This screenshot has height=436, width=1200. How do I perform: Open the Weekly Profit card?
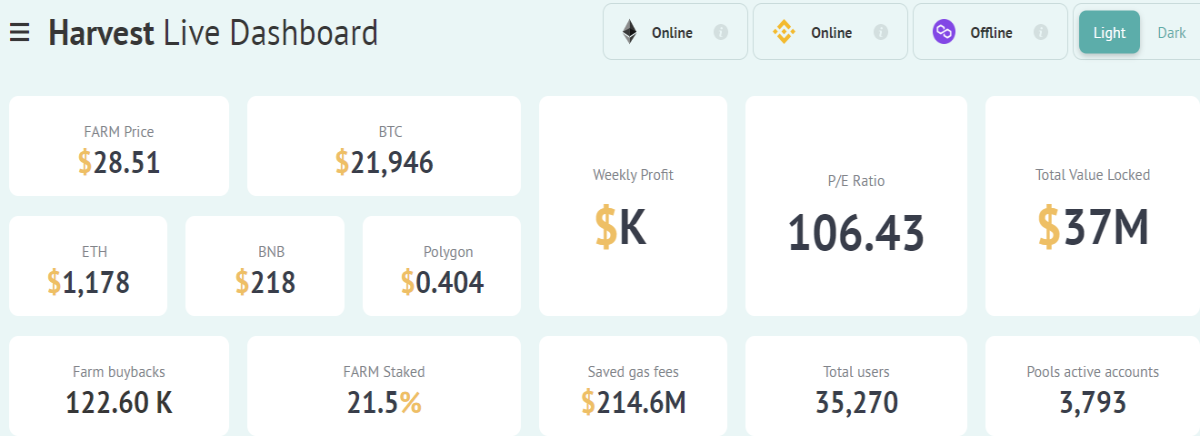(633, 206)
